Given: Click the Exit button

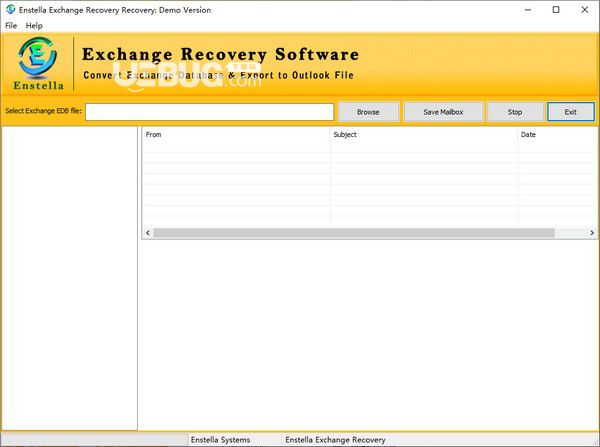Looking at the screenshot, I should coord(571,112).
